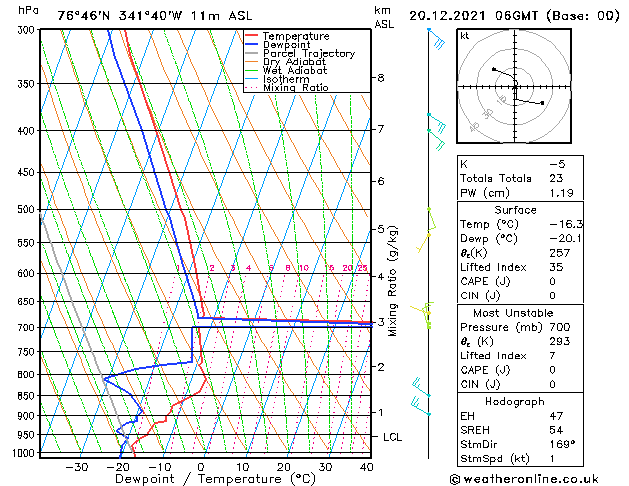Click the Most Unstable Lifted Index value 7

pyautogui.click(x=553, y=356)
